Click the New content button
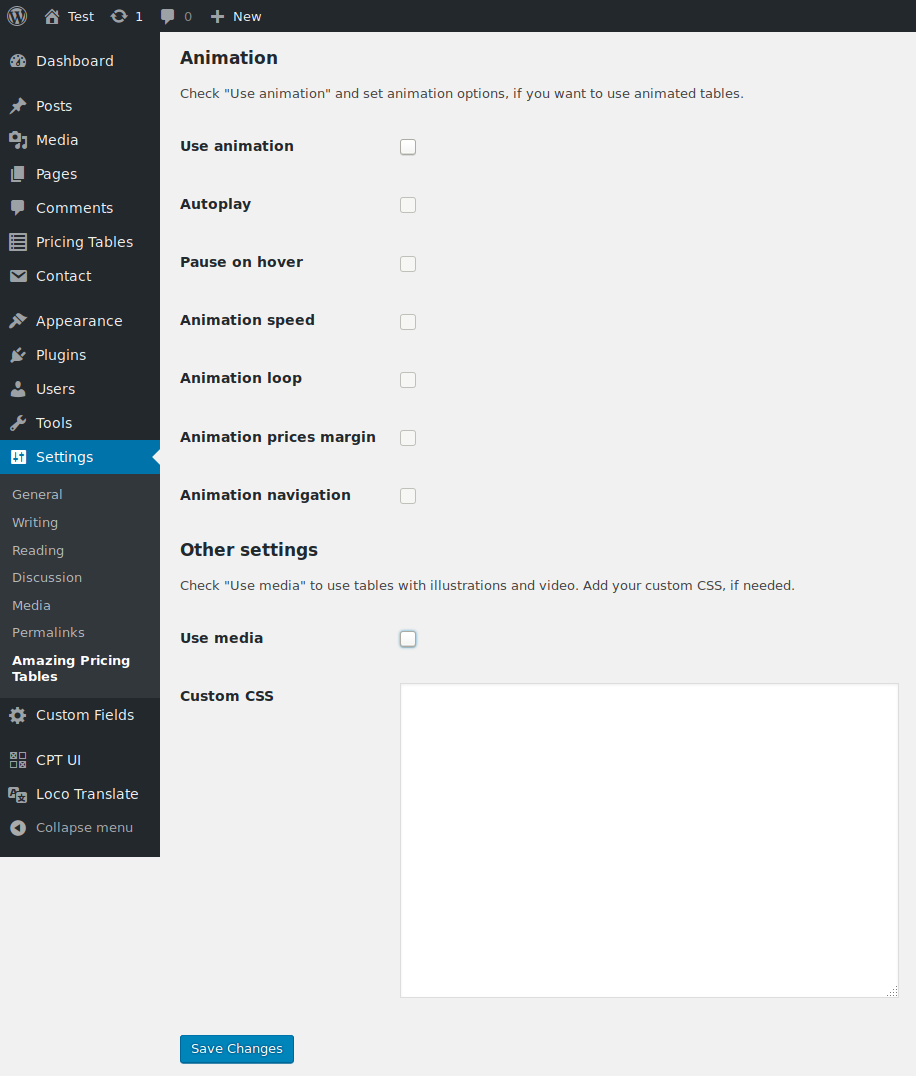This screenshot has height=1076, width=916. (235, 16)
